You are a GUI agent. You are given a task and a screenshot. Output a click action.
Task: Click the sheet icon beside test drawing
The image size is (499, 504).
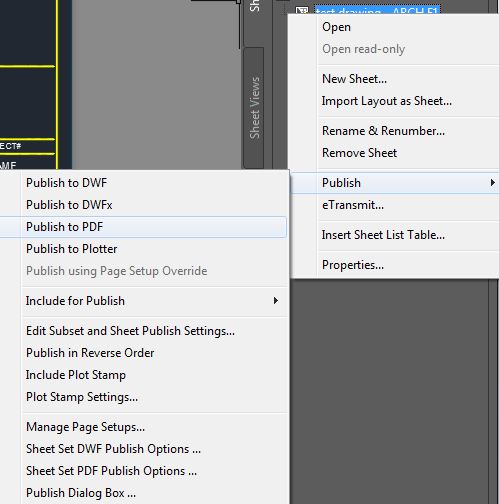(302, 11)
